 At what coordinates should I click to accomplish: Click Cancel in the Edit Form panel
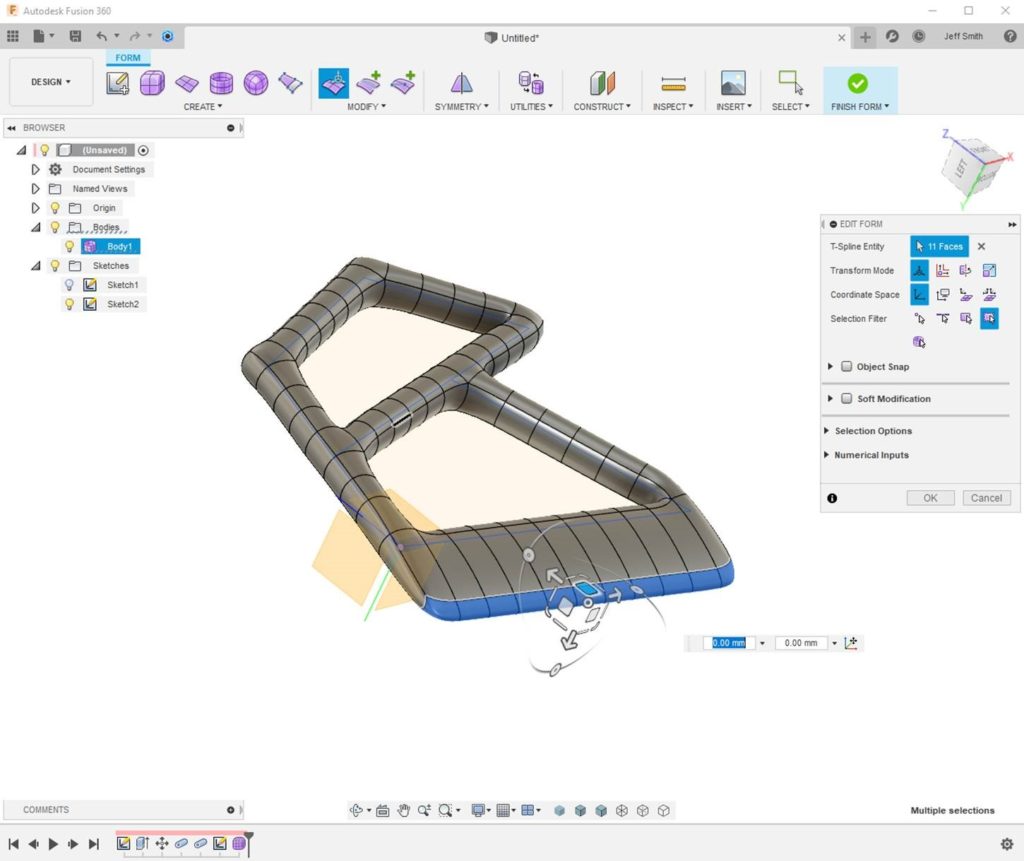click(985, 498)
